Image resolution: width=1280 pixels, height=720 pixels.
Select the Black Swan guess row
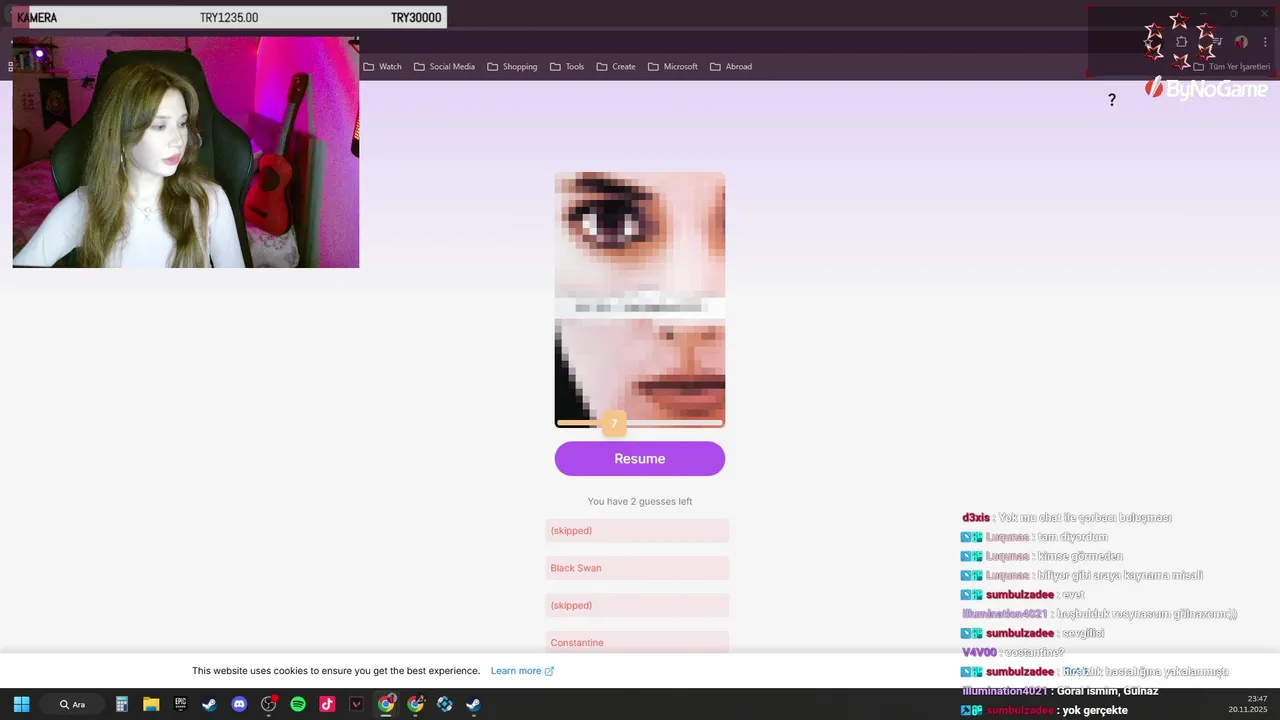pyautogui.click(x=637, y=568)
